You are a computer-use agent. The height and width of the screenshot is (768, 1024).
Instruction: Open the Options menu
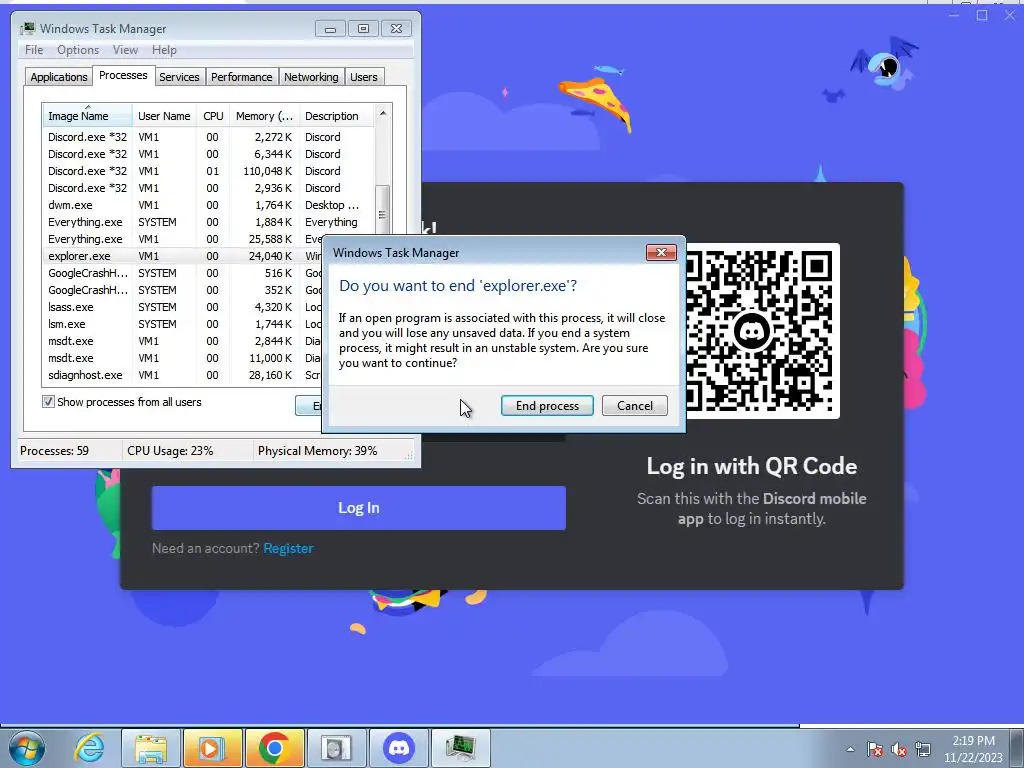click(x=78, y=50)
